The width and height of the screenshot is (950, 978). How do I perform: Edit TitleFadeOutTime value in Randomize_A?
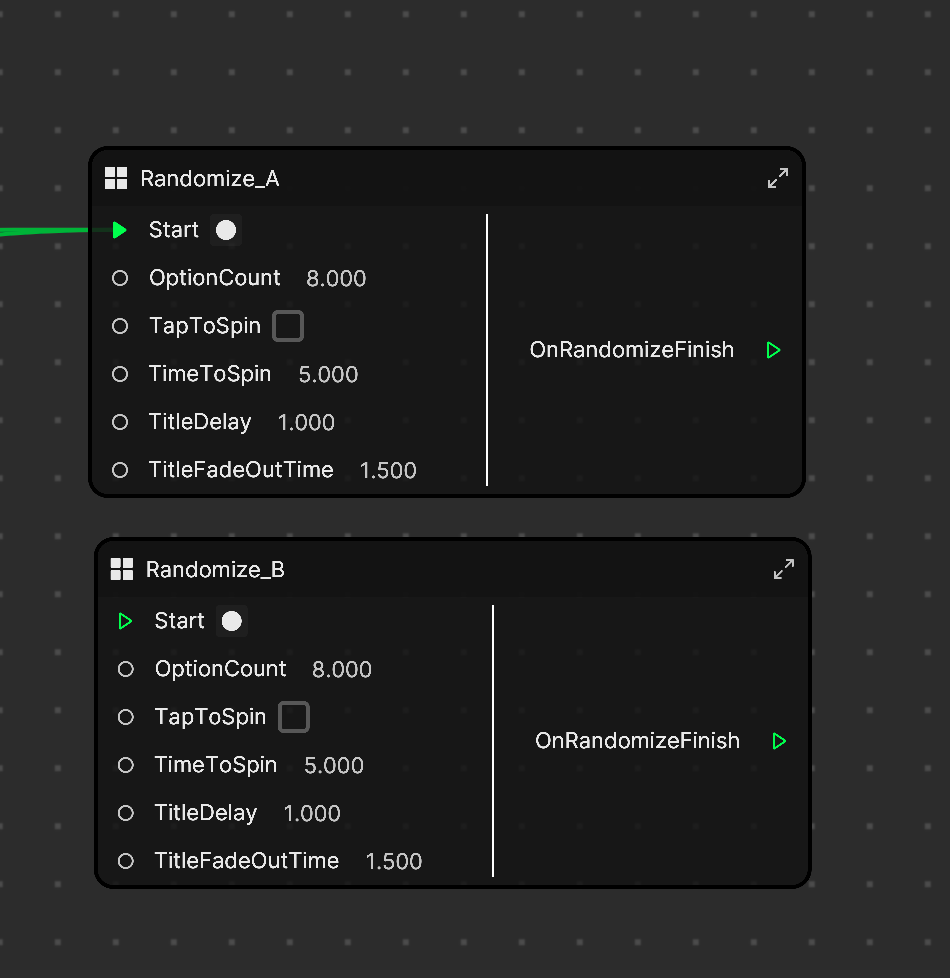pyautogui.click(x=388, y=470)
